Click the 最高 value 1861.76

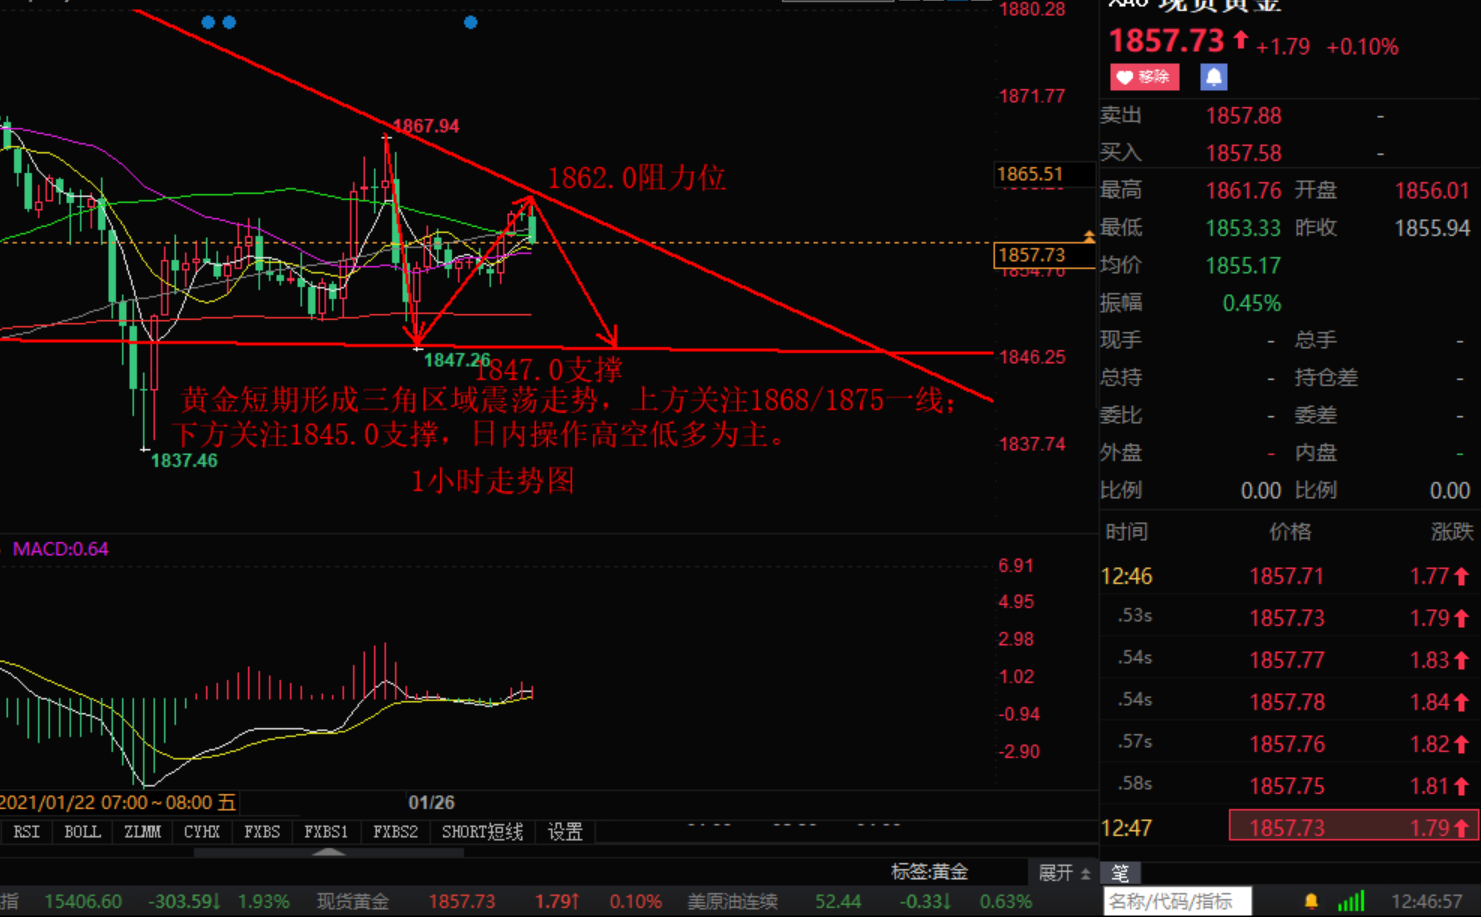pos(1243,191)
